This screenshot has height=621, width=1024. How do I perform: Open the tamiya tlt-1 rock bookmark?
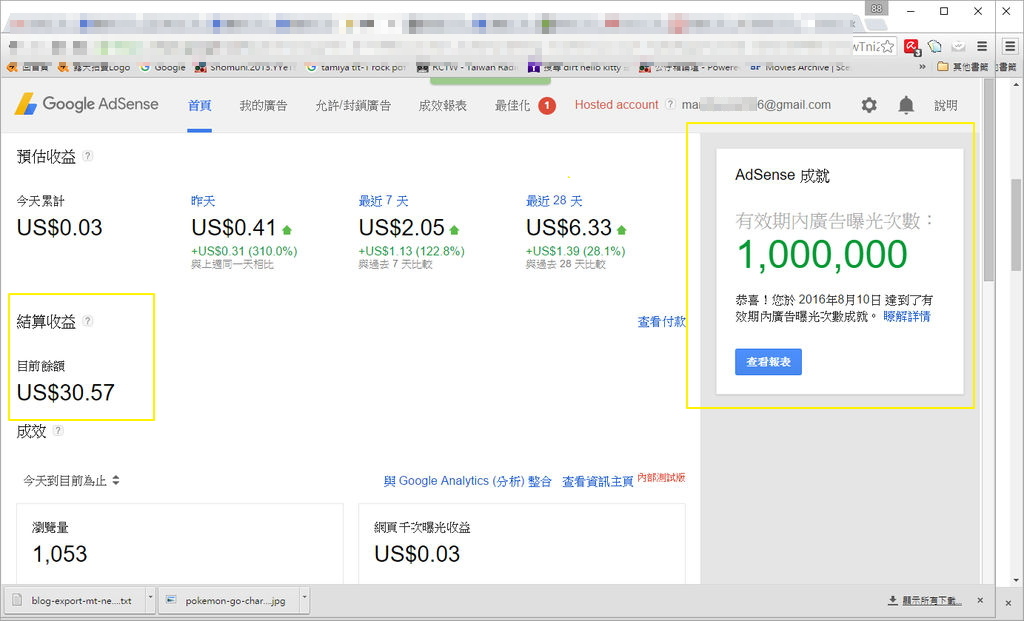pos(356,67)
